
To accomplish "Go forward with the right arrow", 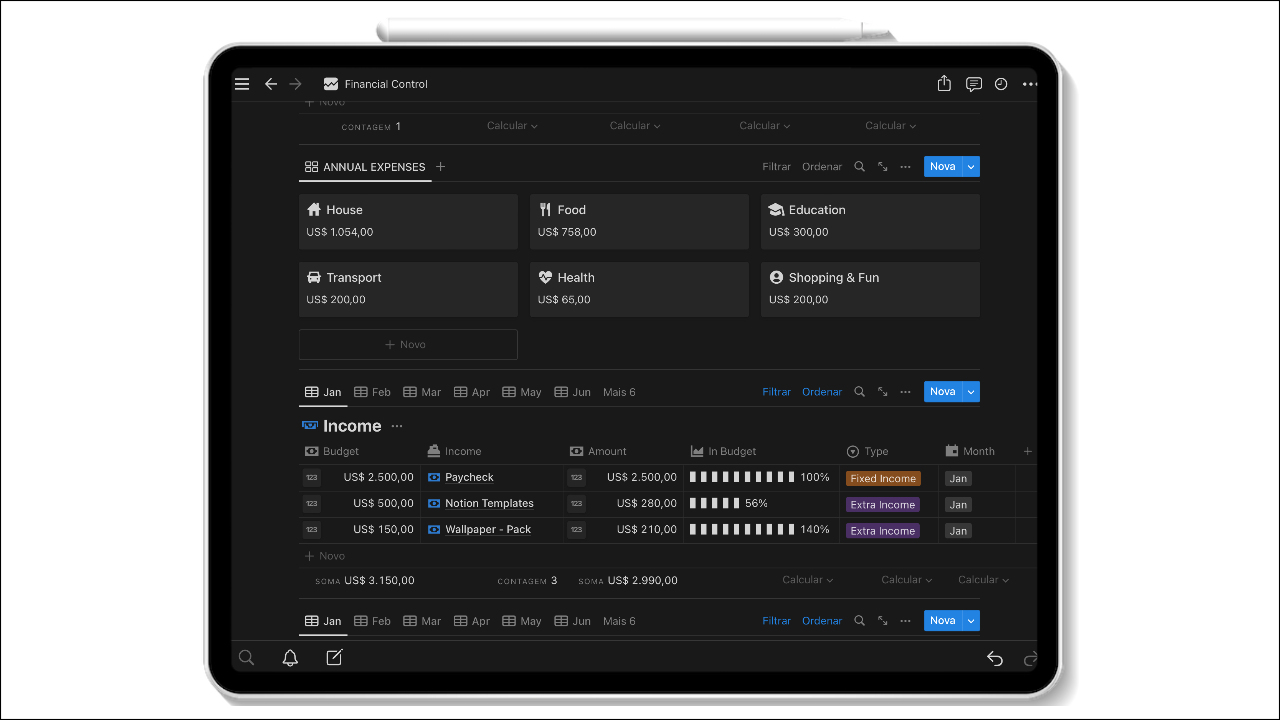I will pyautogui.click(x=295, y=84).
